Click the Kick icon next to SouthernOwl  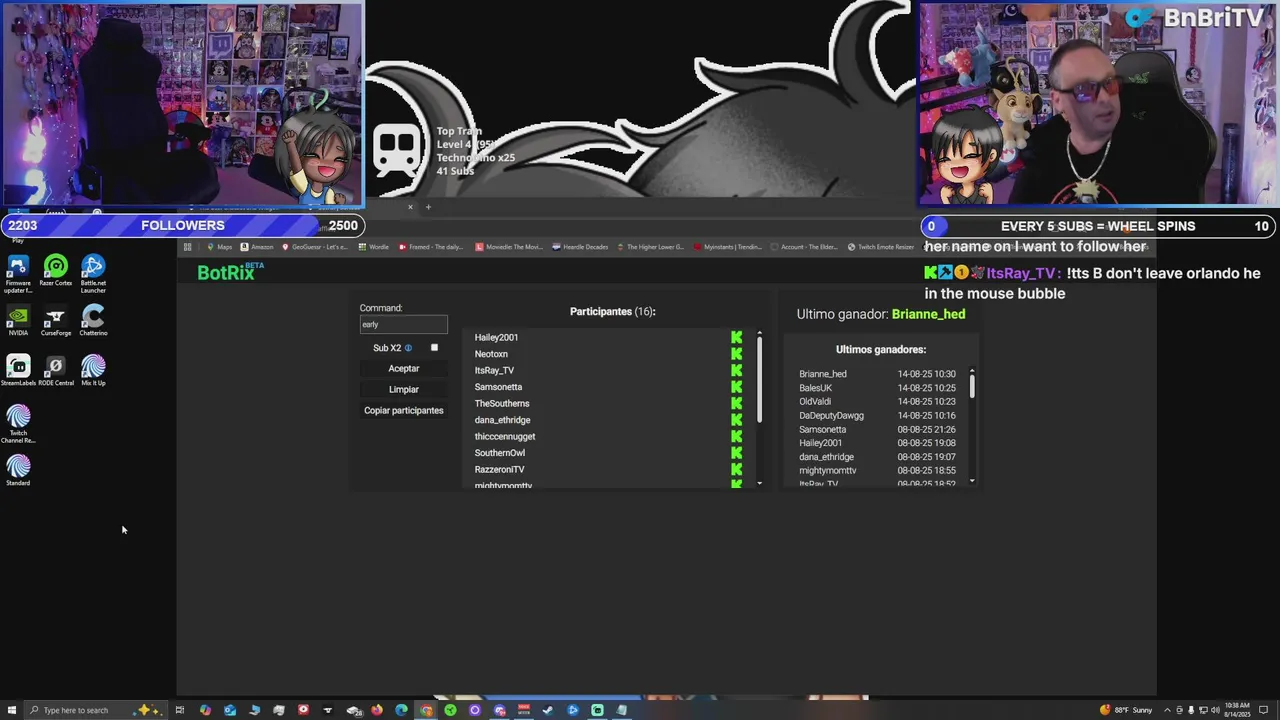tap(737, 453)
